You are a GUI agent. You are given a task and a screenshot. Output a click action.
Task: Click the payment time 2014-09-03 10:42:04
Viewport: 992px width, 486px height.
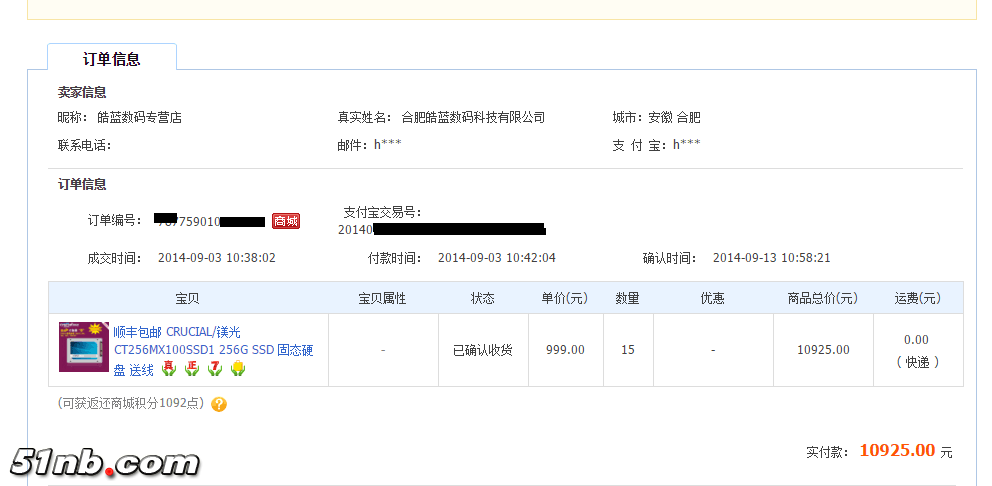coord(497,258)
